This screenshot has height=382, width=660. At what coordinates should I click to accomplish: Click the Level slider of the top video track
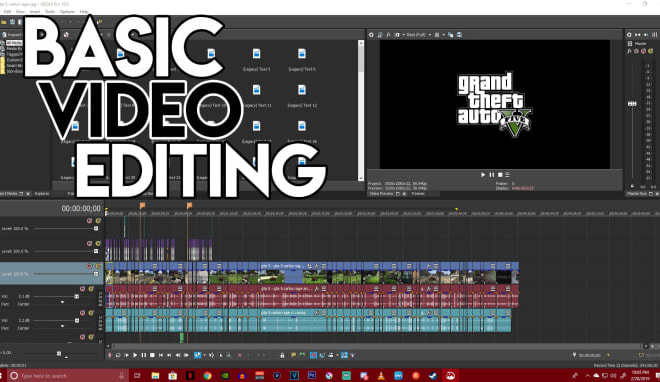coord(96,228)
